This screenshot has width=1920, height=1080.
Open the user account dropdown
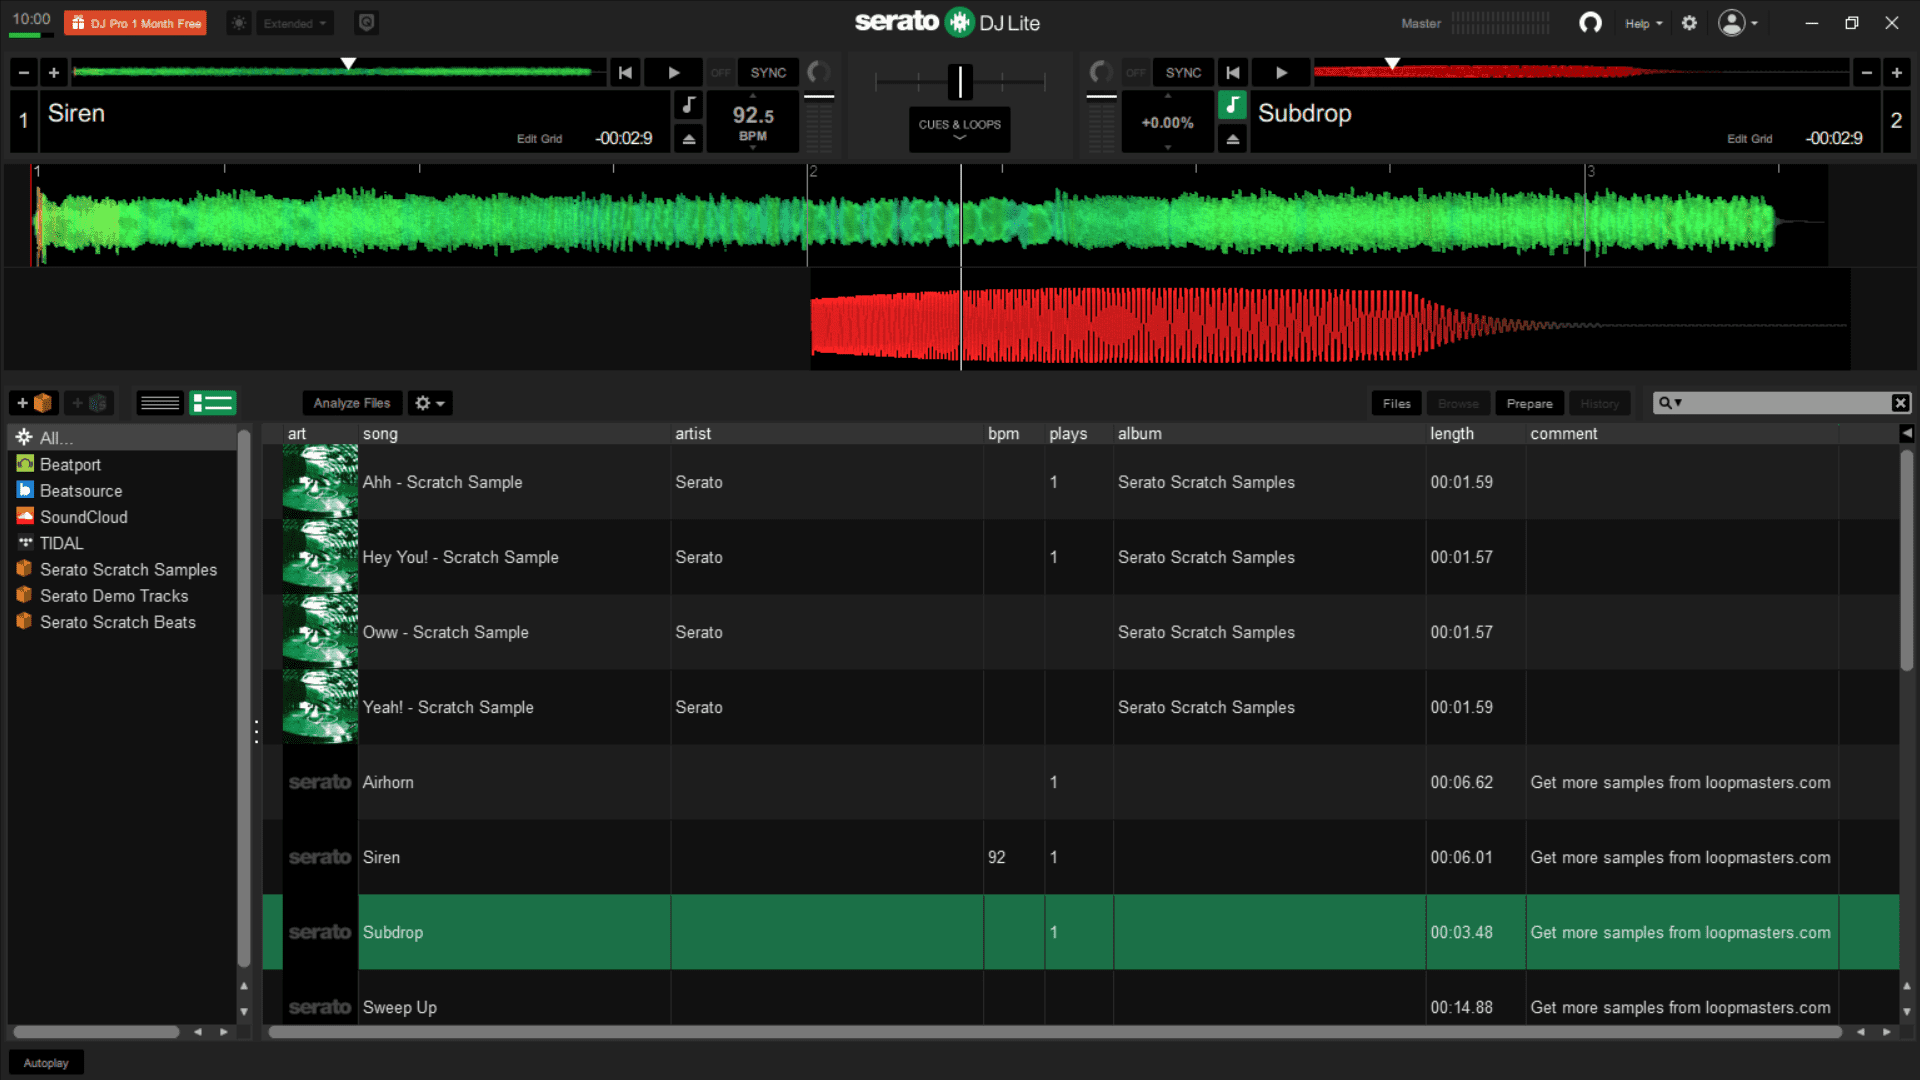coord(1738,23)
